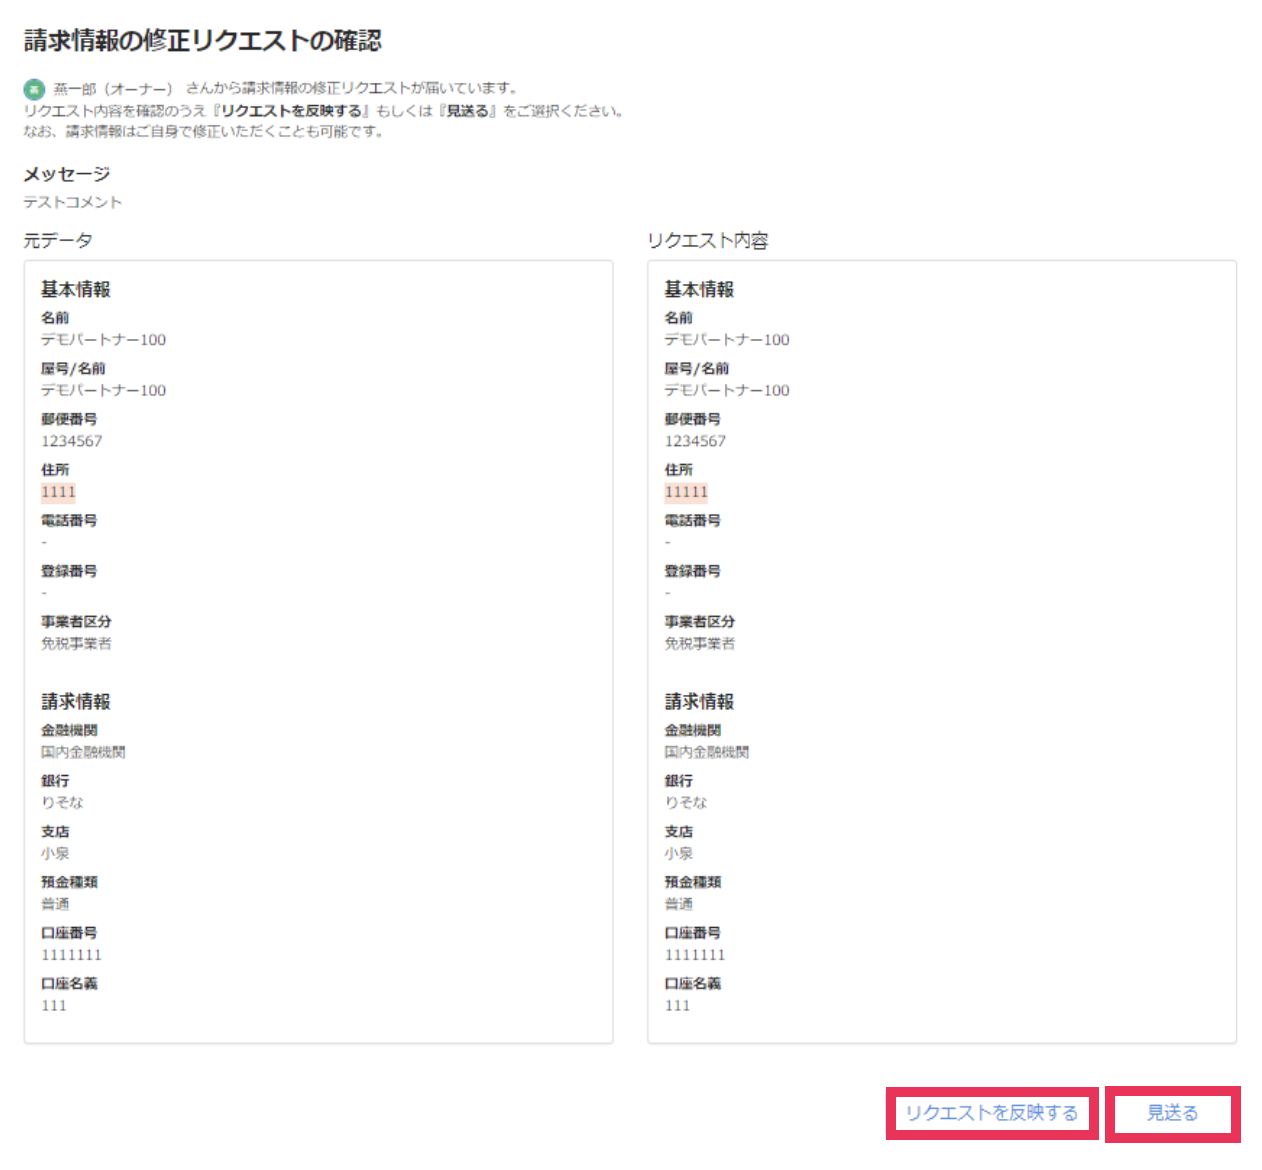The image size is (1262, 1170).
Task: Click postal code 1234567 in リクエスト内容
Action: (x=695, y=441)
